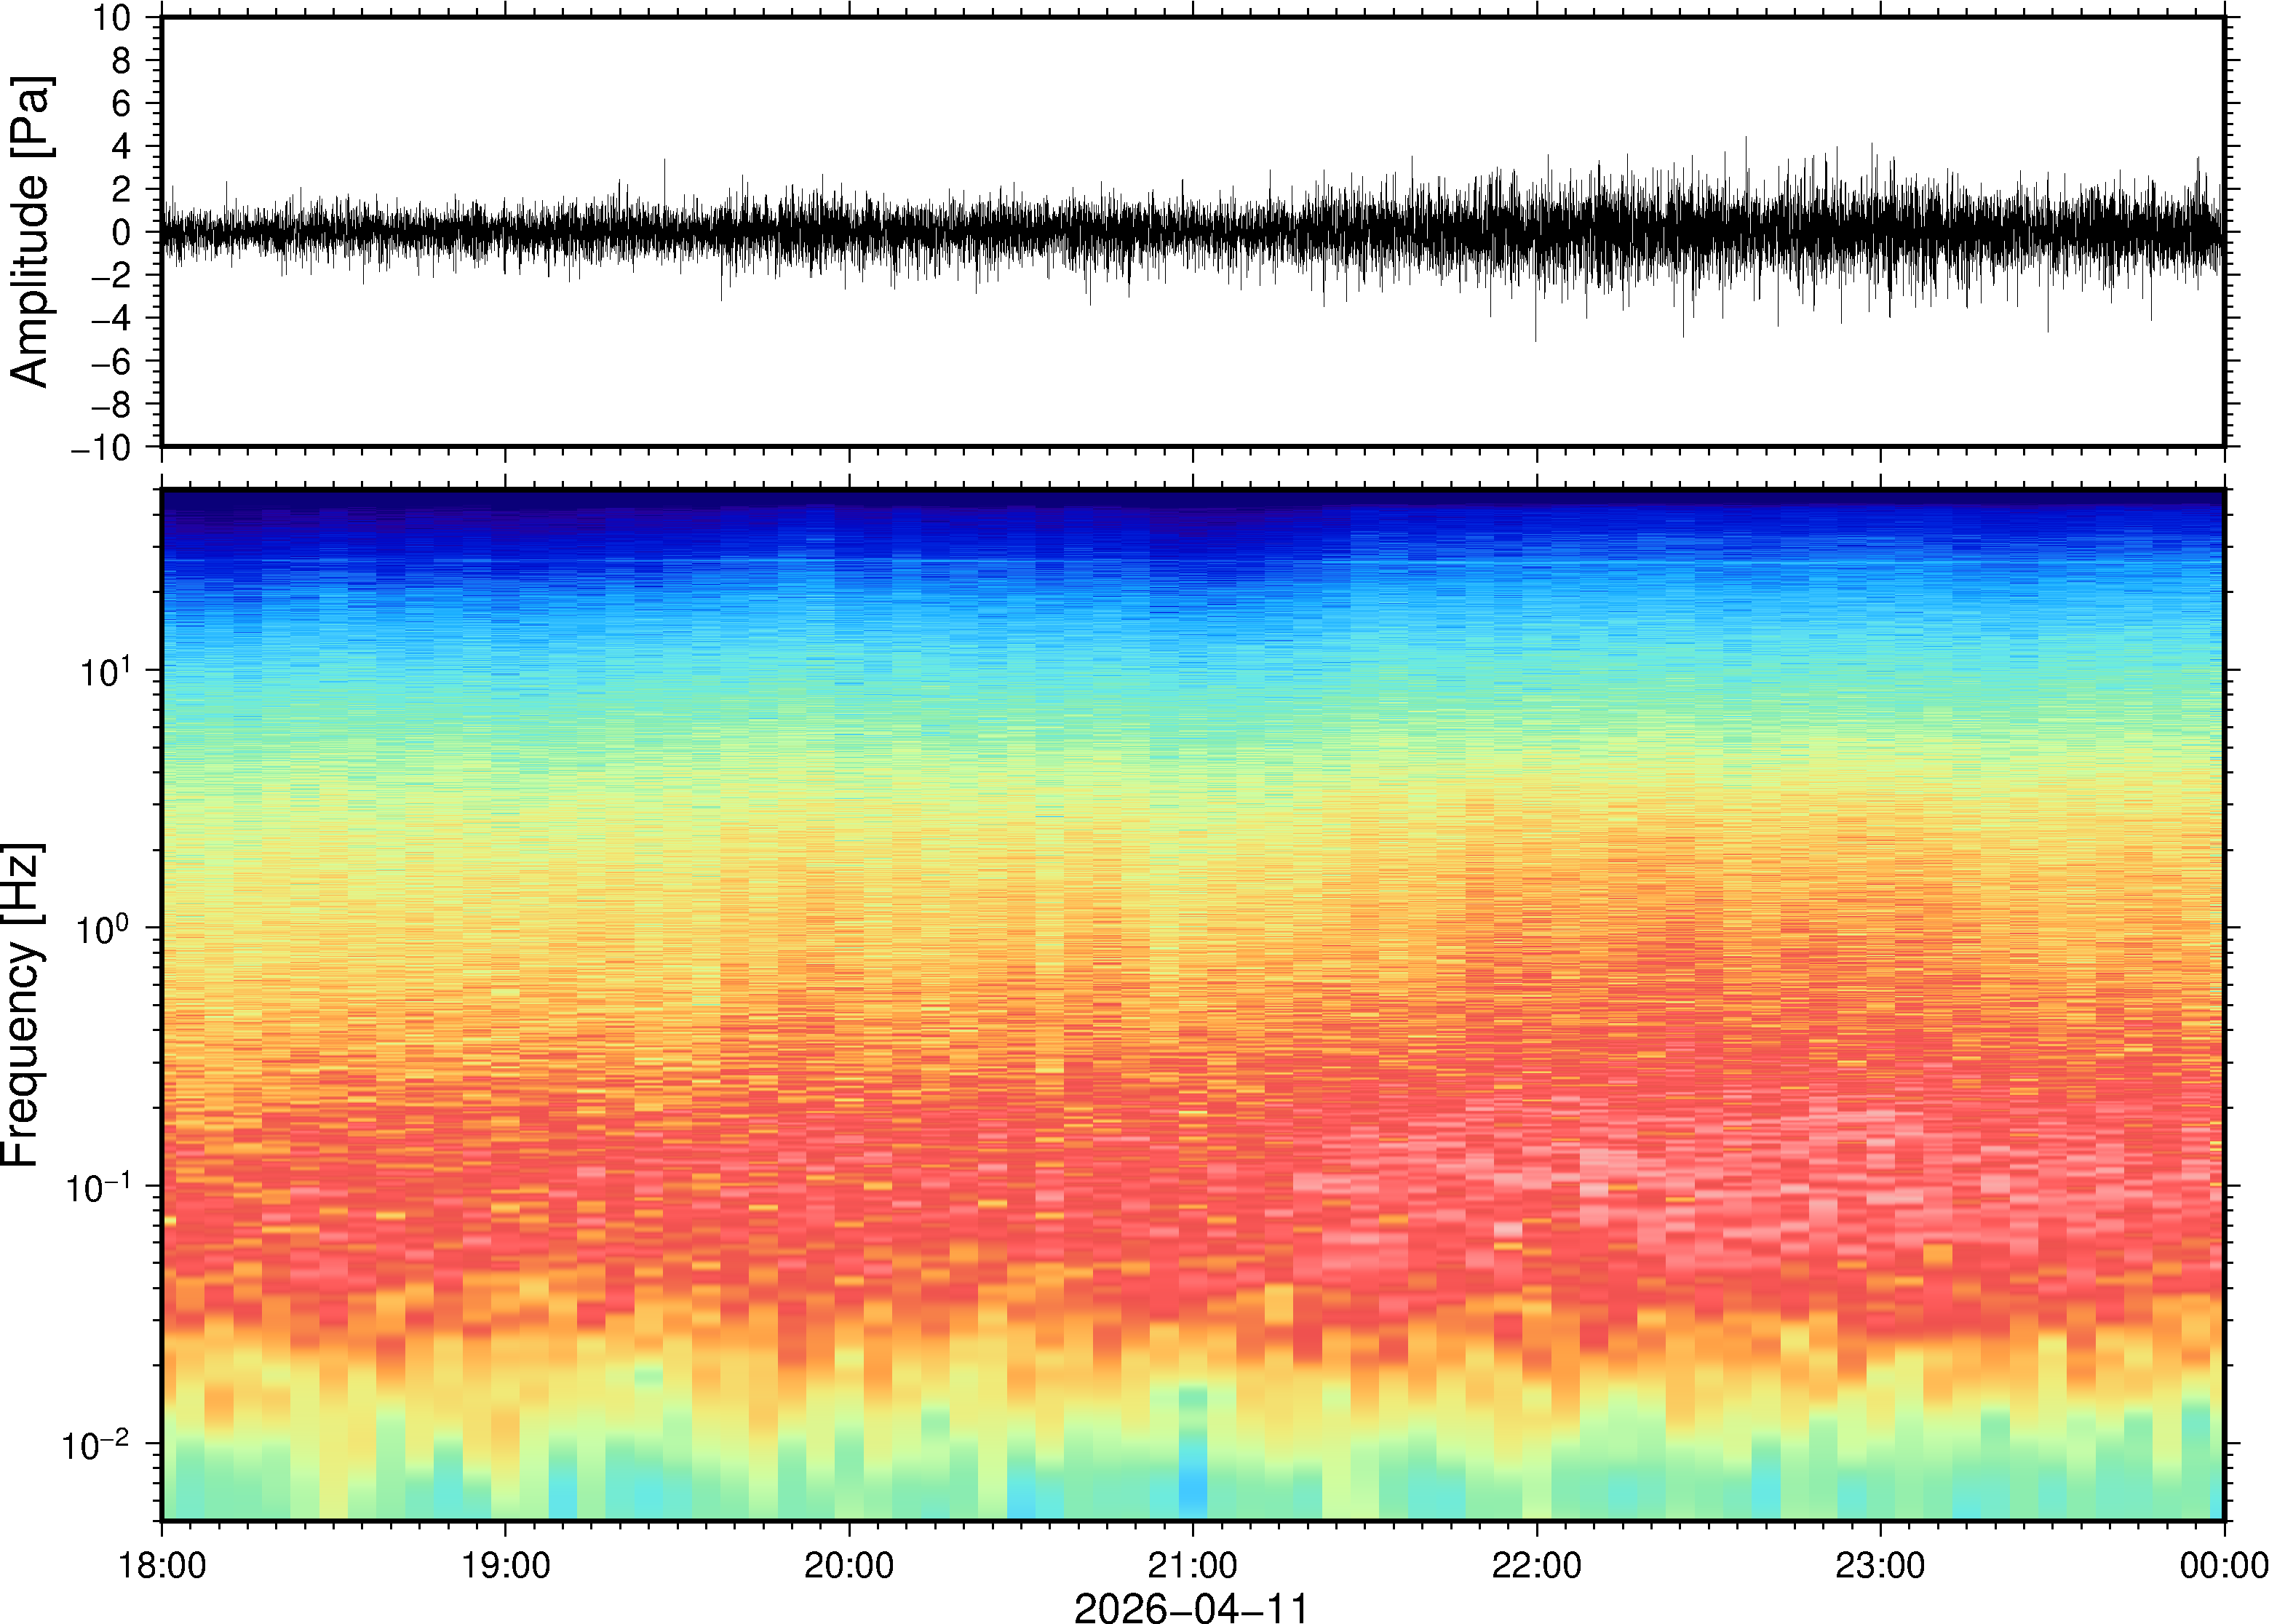Click the 10 amplitude tick label
This screenshot has width=2269, height=1624.
[x=113, y=18]
